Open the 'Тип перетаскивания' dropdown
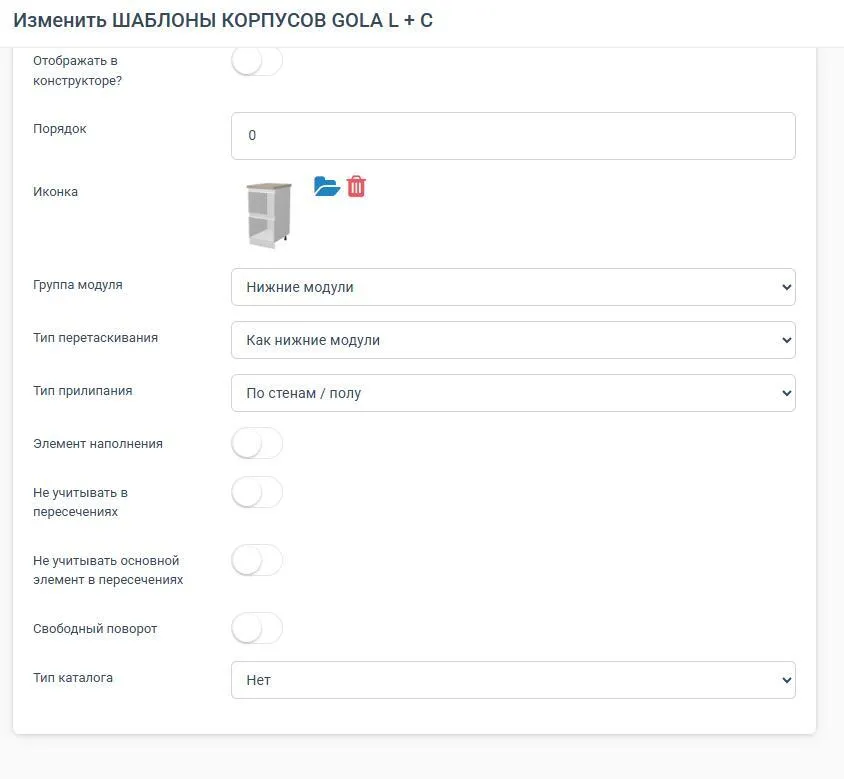 click(513, 340)
